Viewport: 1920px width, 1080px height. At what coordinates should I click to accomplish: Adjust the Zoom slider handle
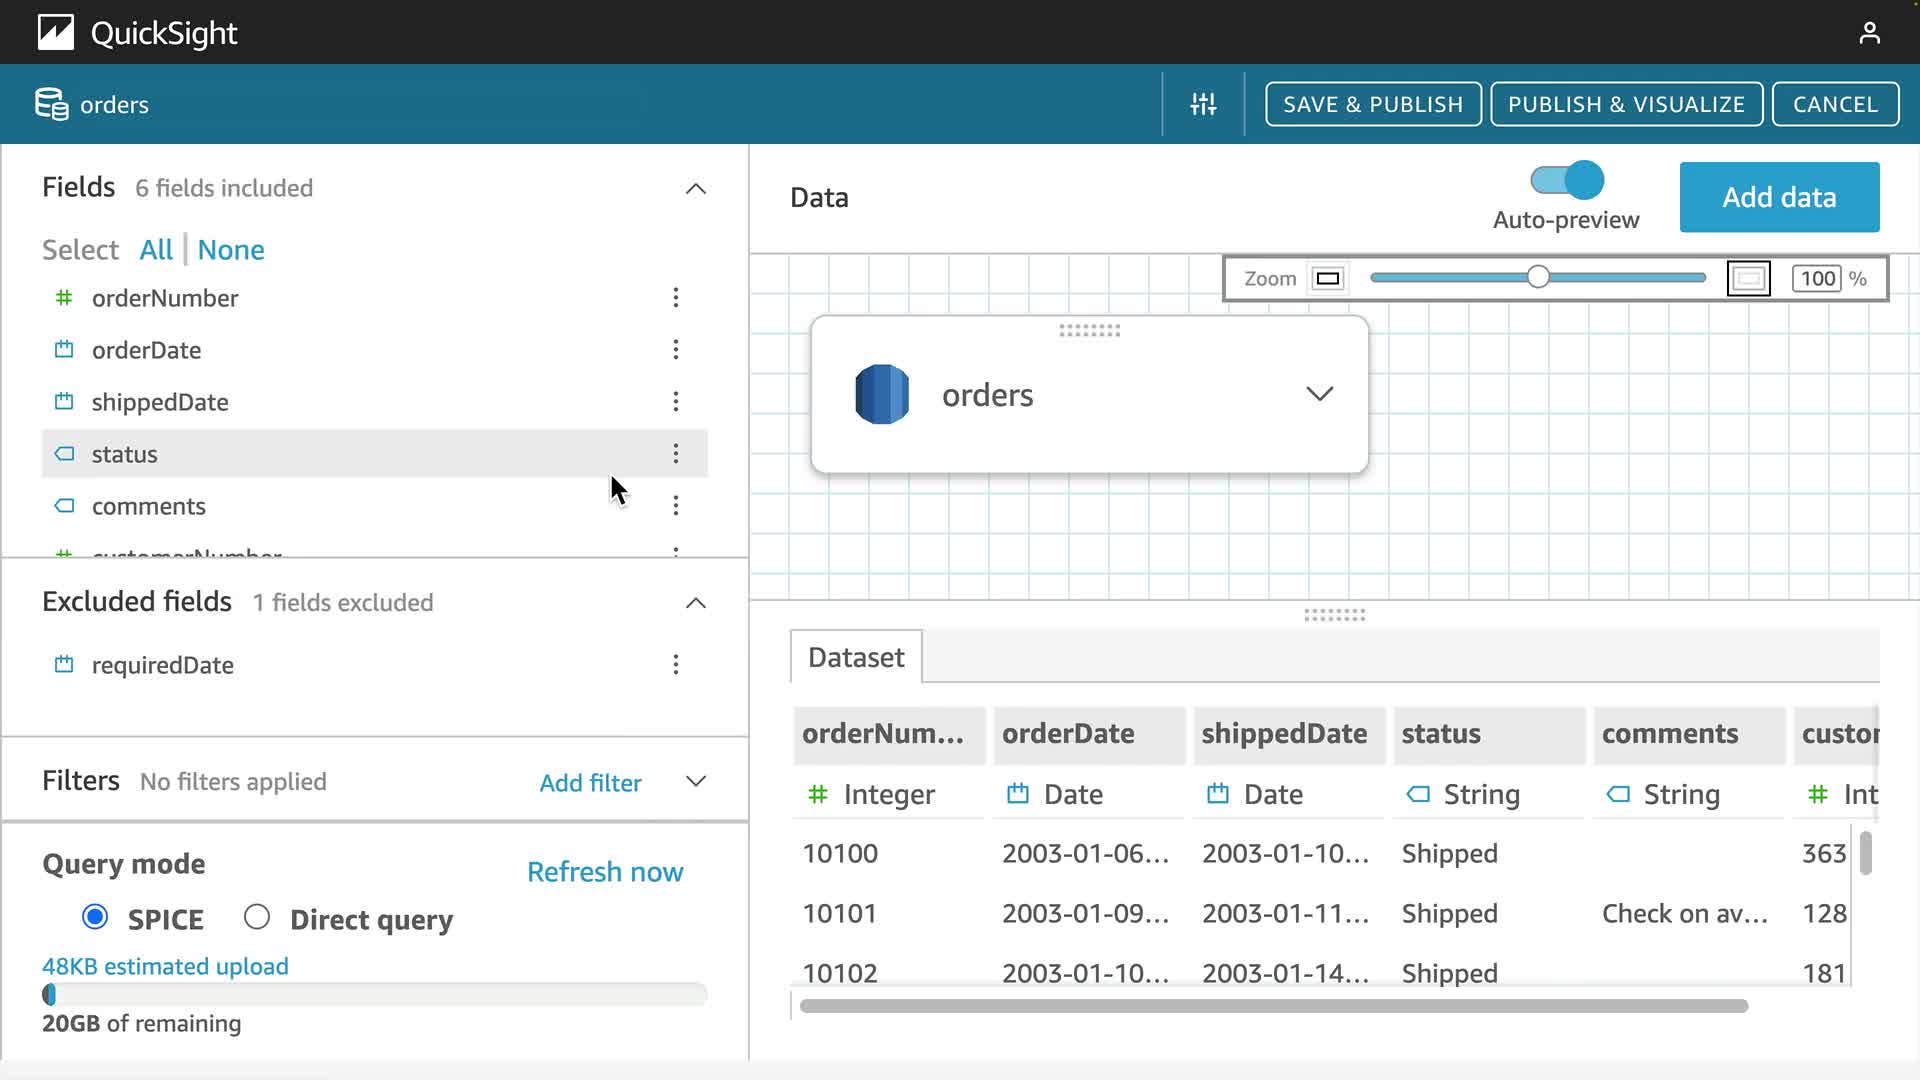coord(1538,278)
